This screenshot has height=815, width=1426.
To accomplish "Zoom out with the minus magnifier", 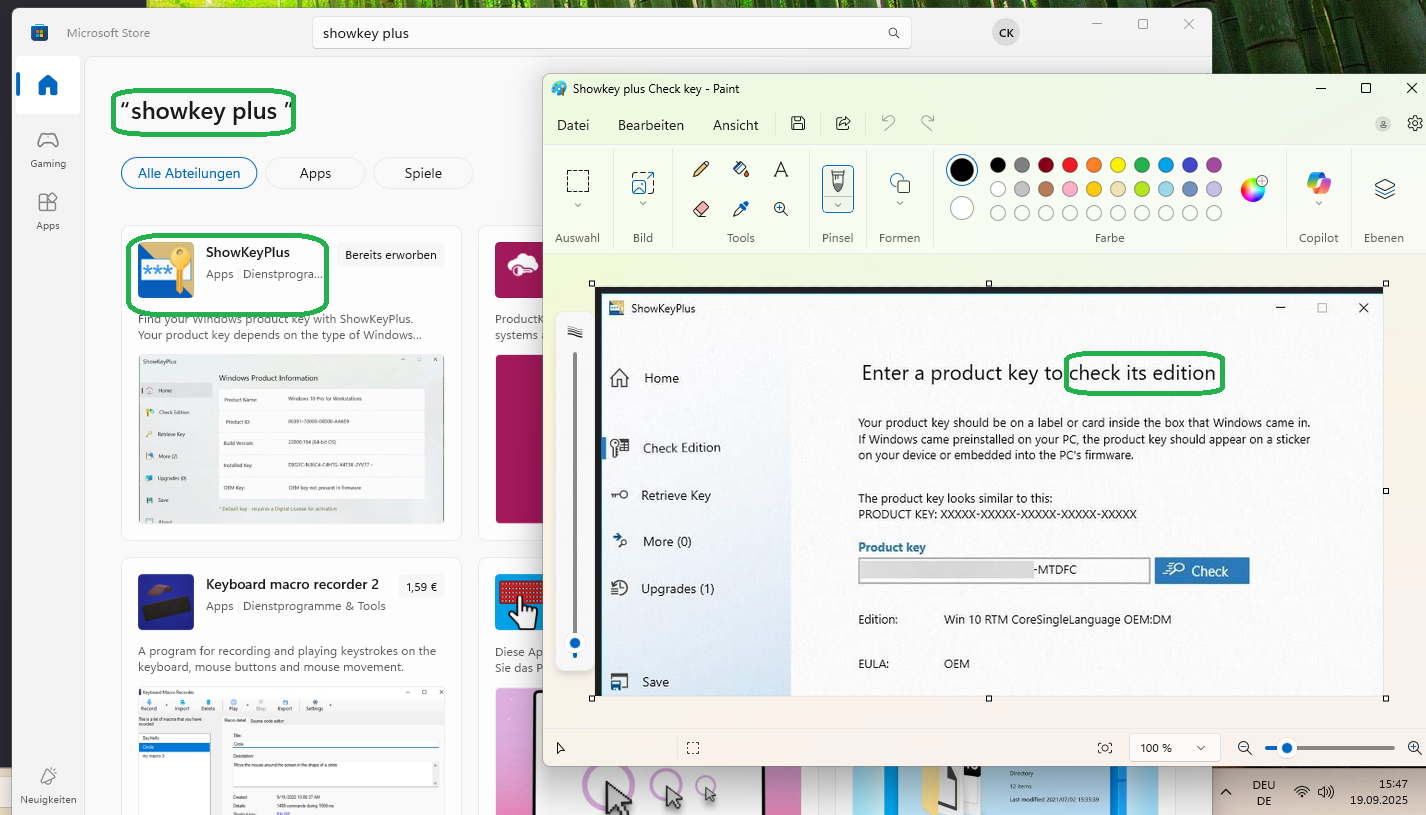I will tap(1245, 748).
